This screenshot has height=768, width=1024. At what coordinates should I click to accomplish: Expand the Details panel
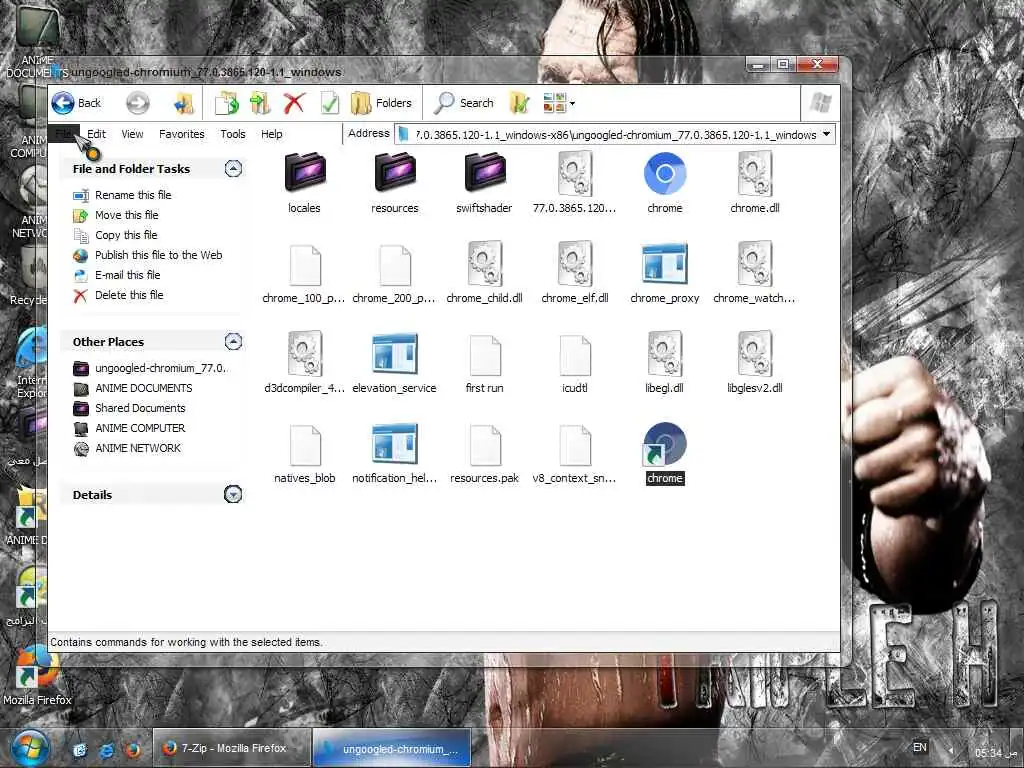tap(233, 494)
